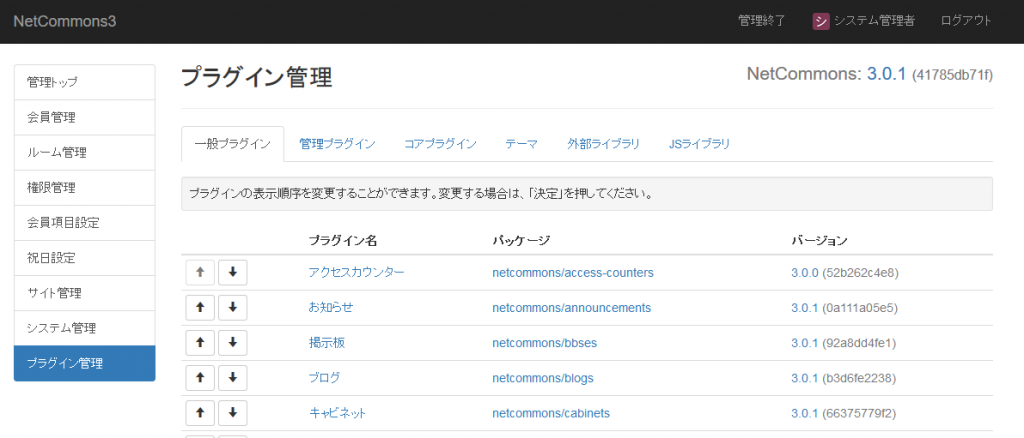Open サイト管理 in sidebar
The width and height of the screenshot is (1024, 438).
[84, 293]
